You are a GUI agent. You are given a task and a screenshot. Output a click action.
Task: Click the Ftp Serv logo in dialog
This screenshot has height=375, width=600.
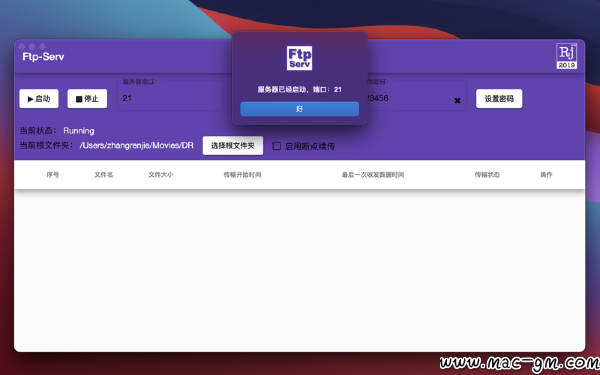(299, 58)
